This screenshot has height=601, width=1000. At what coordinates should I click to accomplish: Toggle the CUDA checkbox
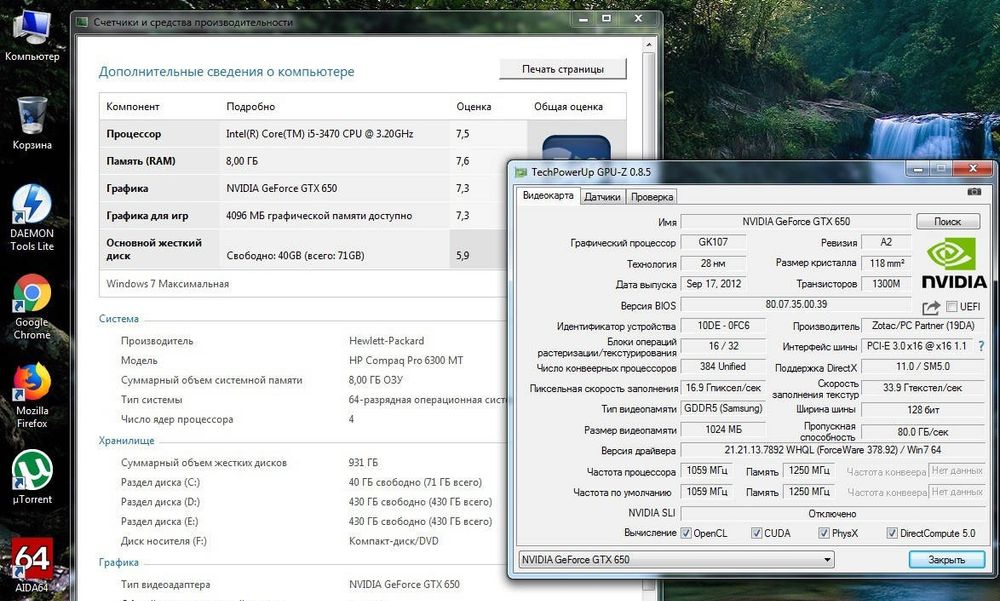pyautogui.click(x=756, y=533)
